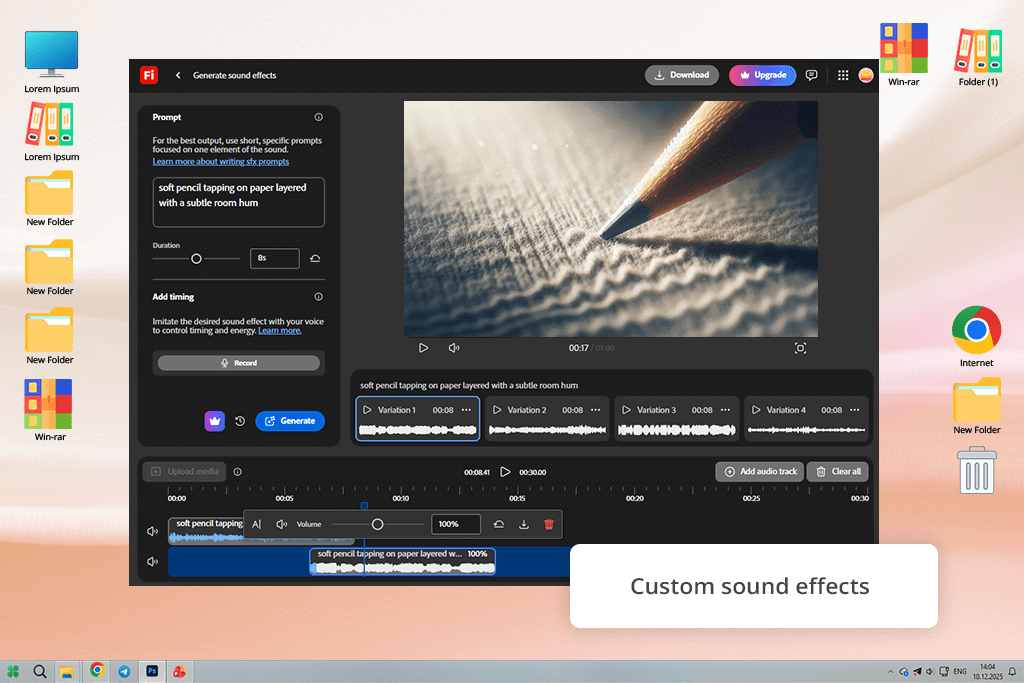
Task: Click the Upload media button
Action: 185,471
